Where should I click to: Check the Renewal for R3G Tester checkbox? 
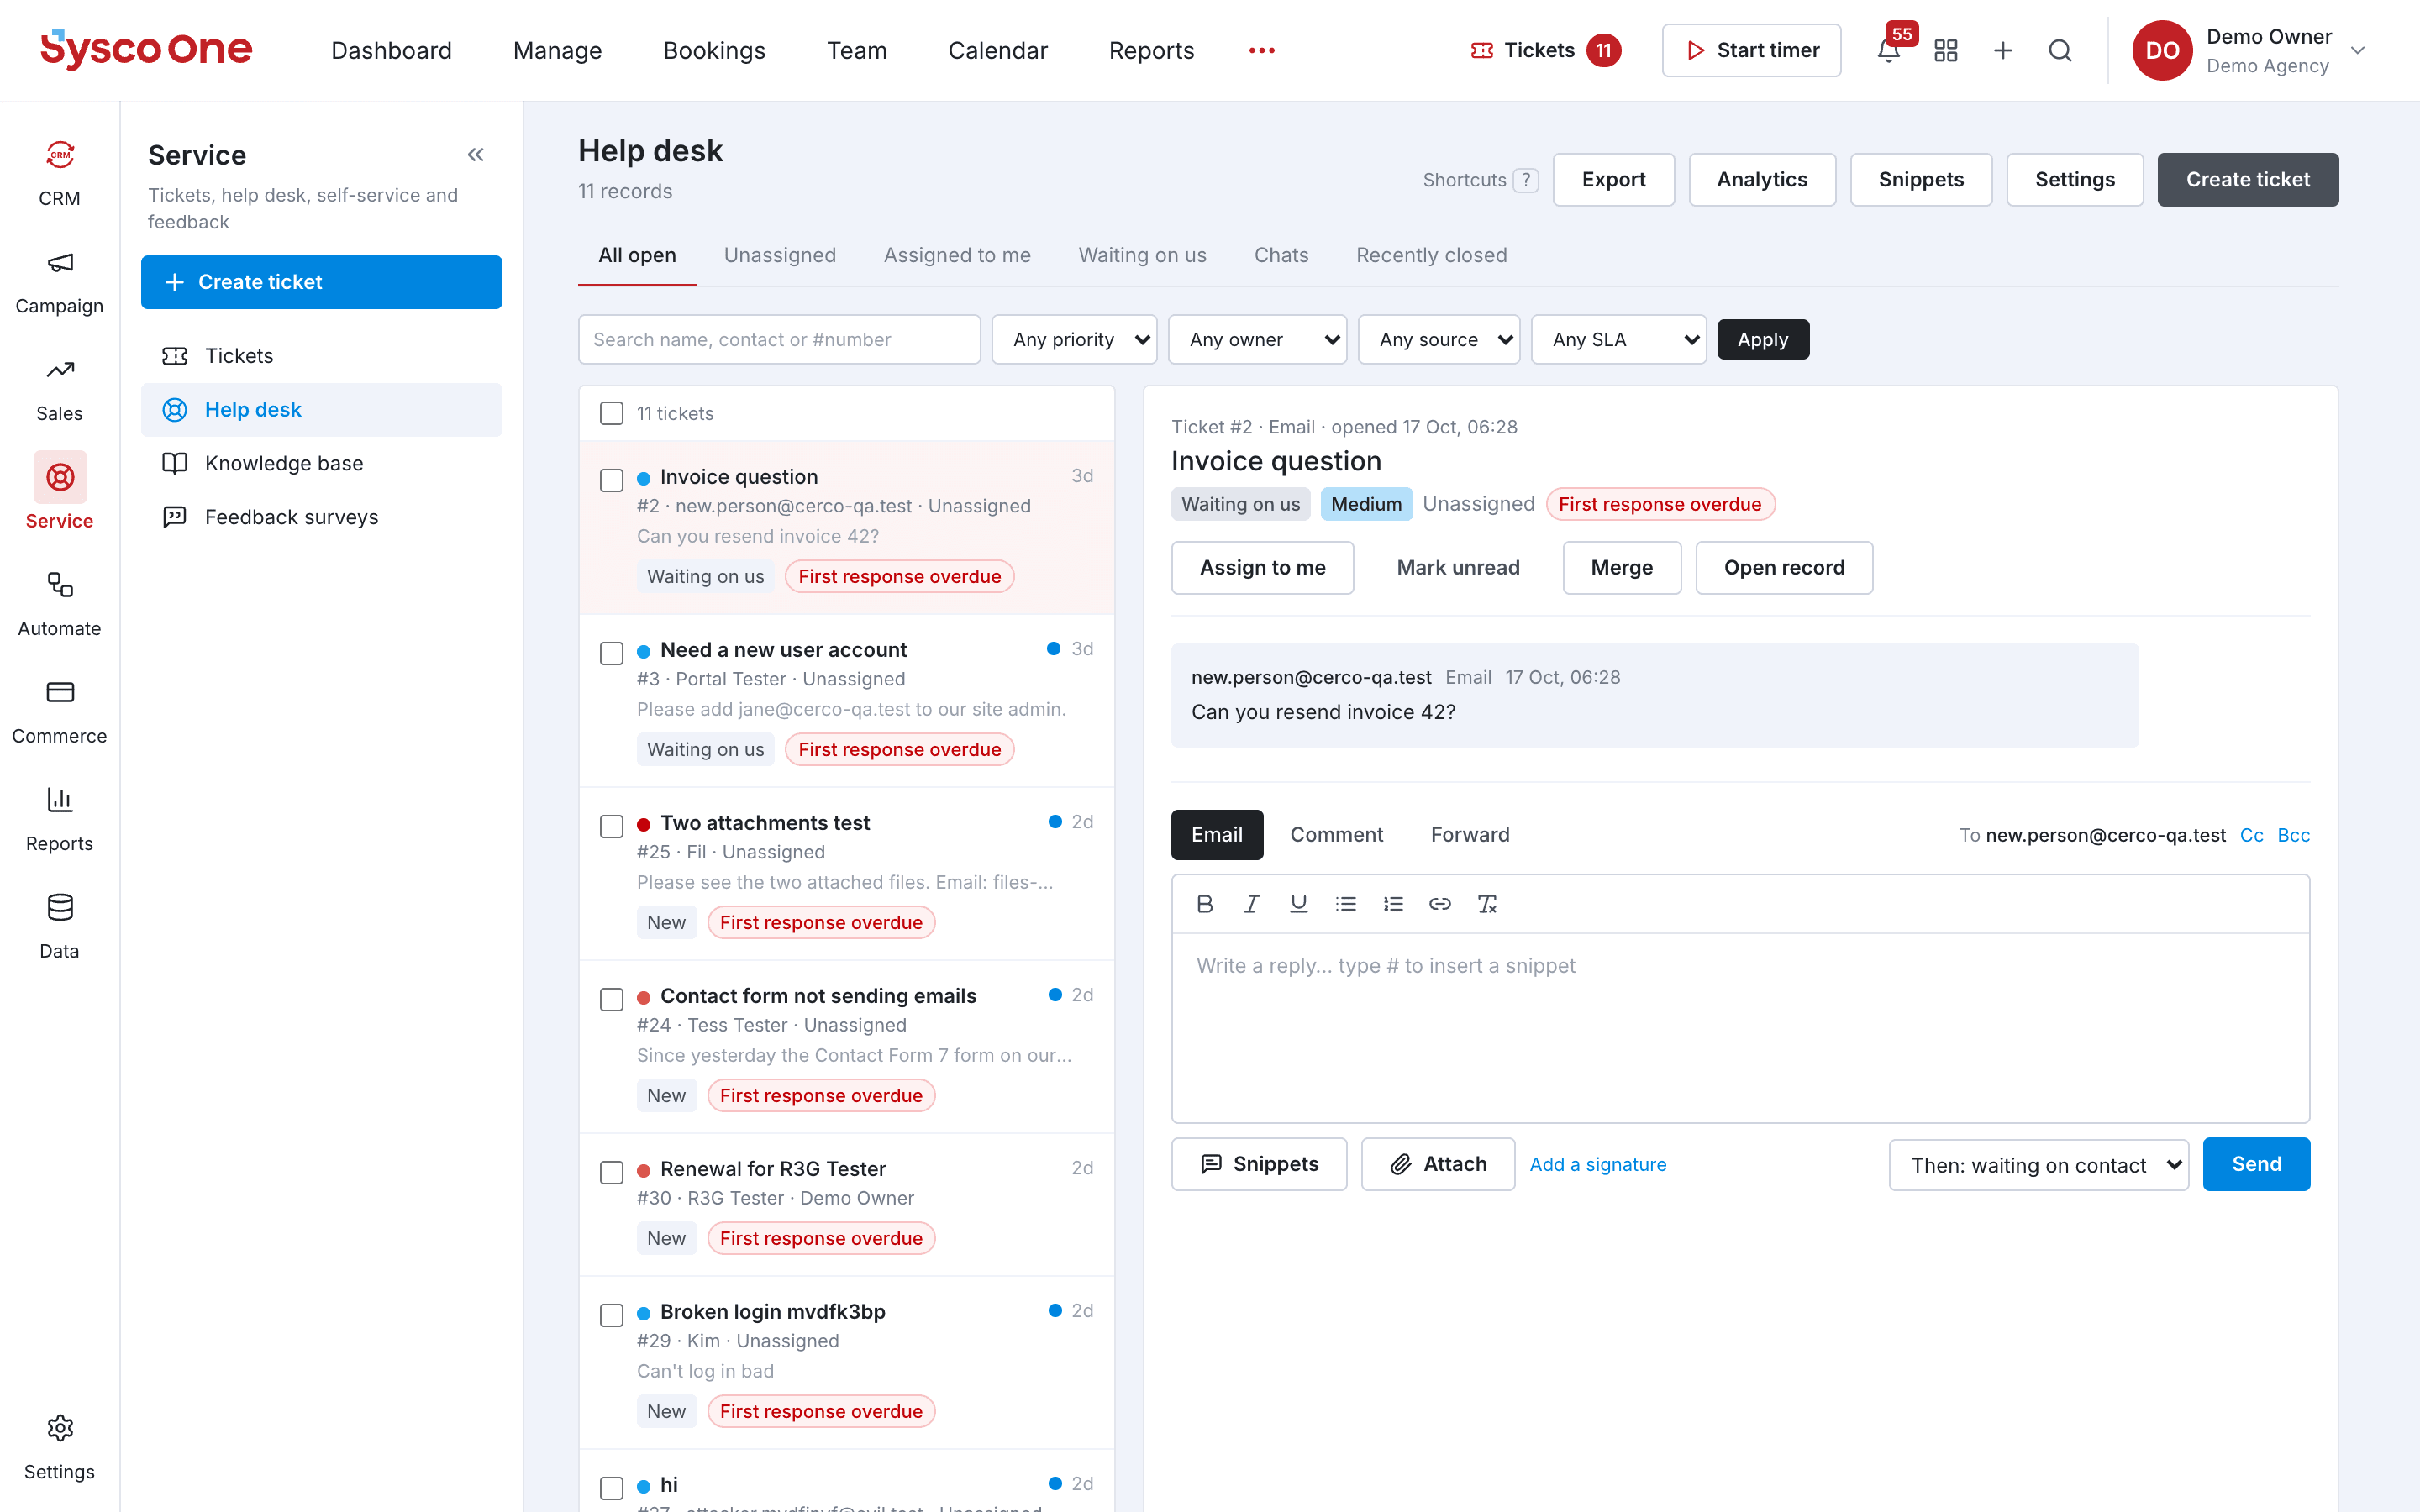[x=612, y=1172]
